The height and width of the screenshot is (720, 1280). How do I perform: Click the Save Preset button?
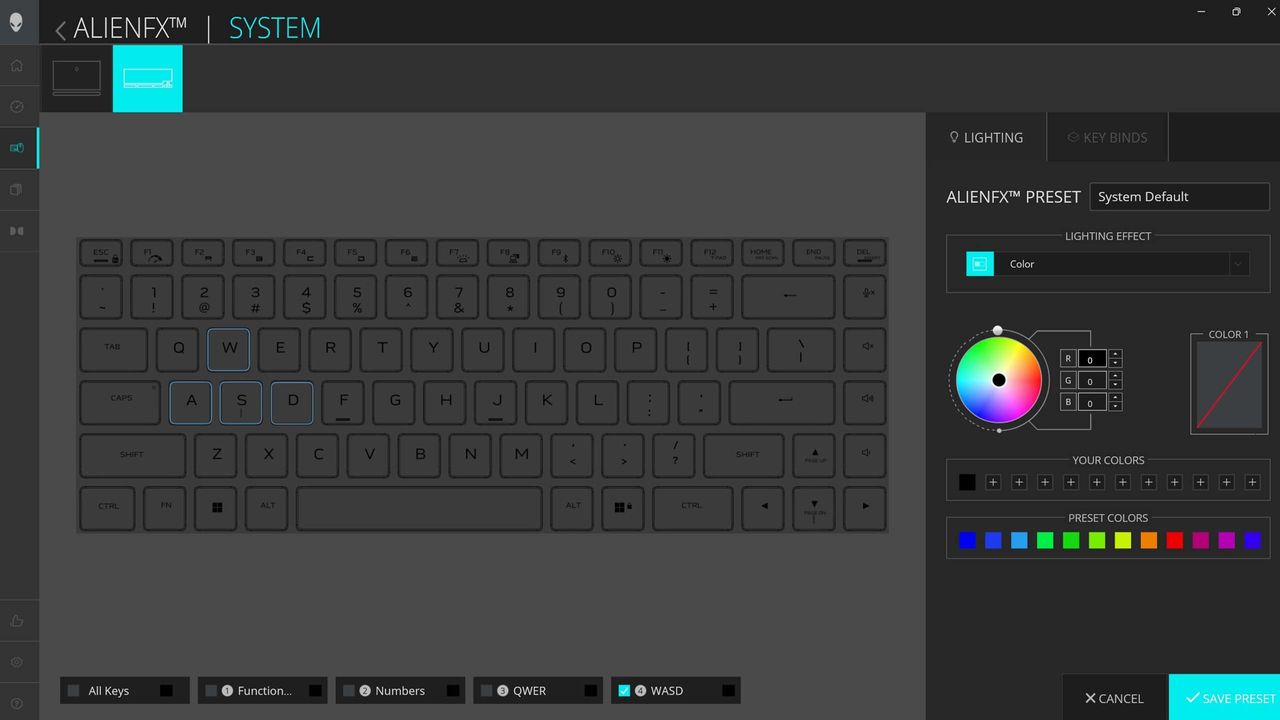coord(1224,698)
